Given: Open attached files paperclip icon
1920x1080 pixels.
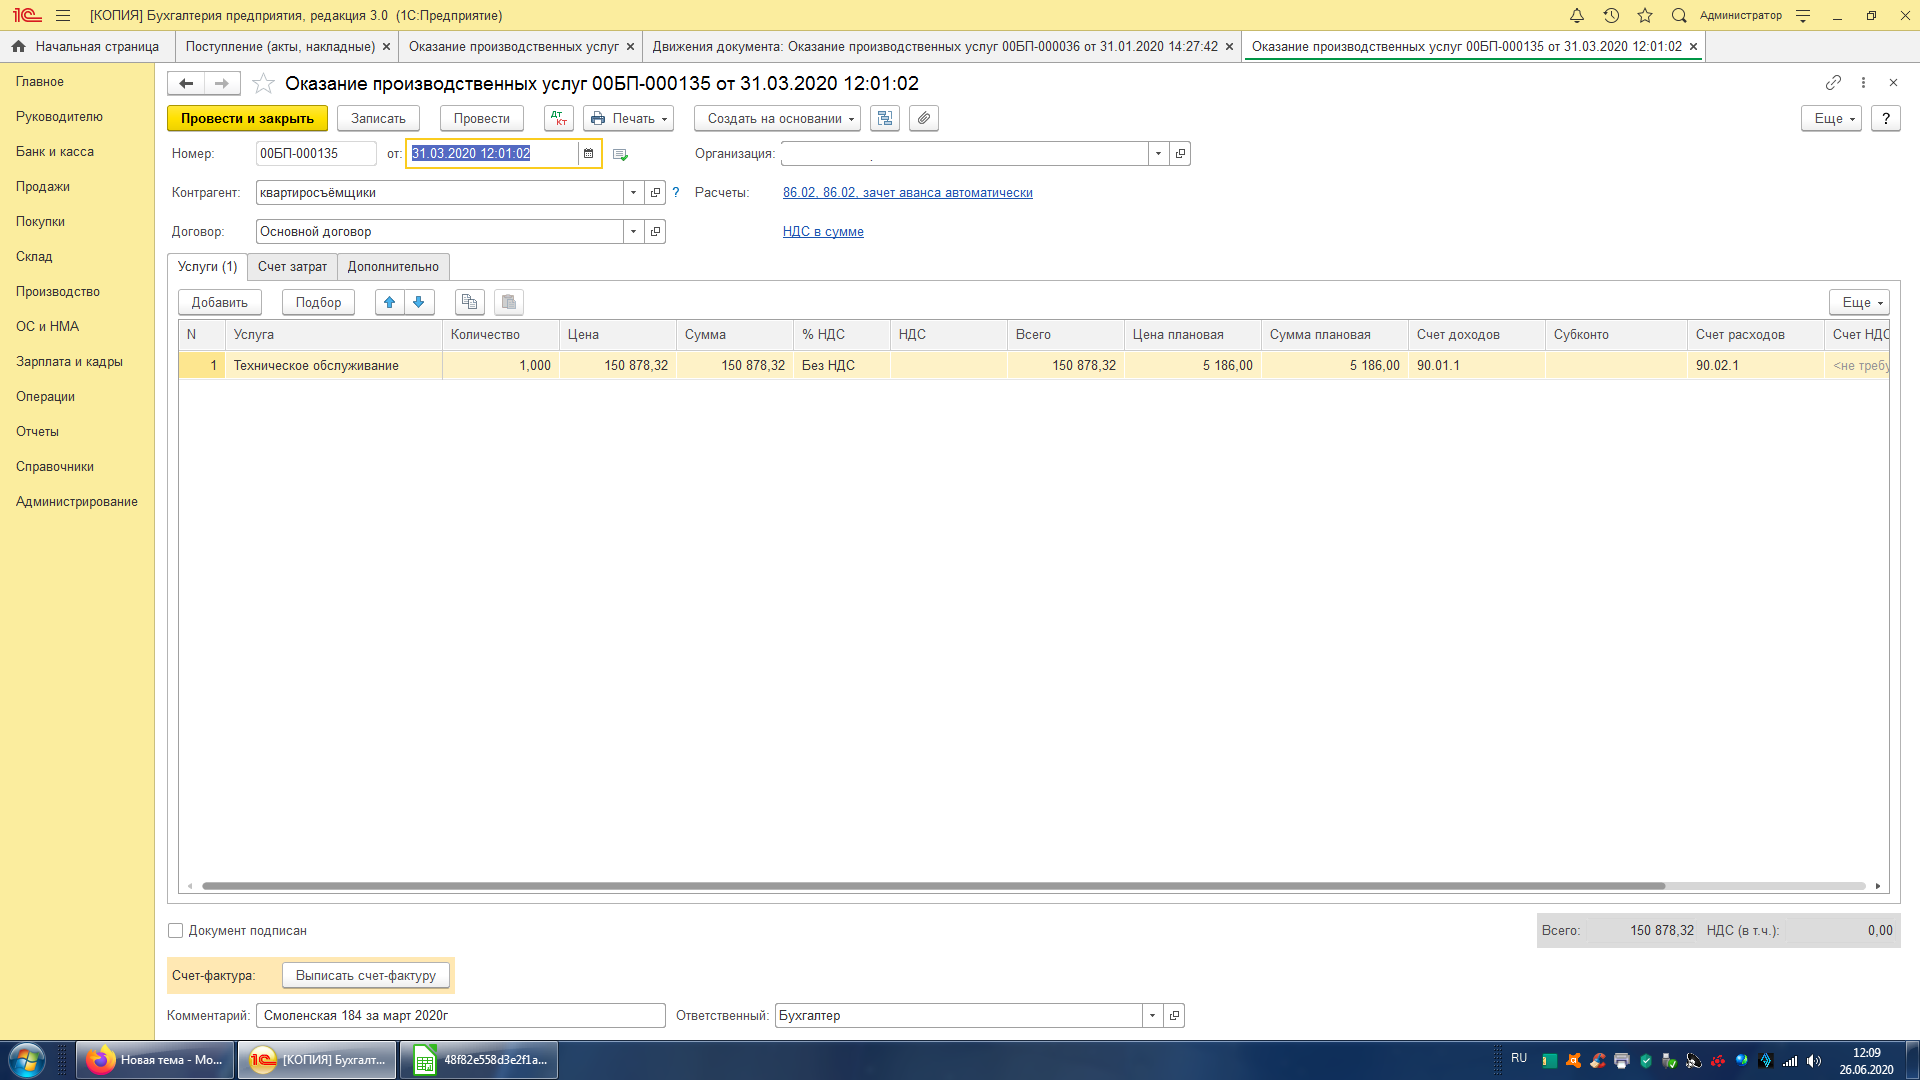Looking at the screenshot, I should pos(924,118).
